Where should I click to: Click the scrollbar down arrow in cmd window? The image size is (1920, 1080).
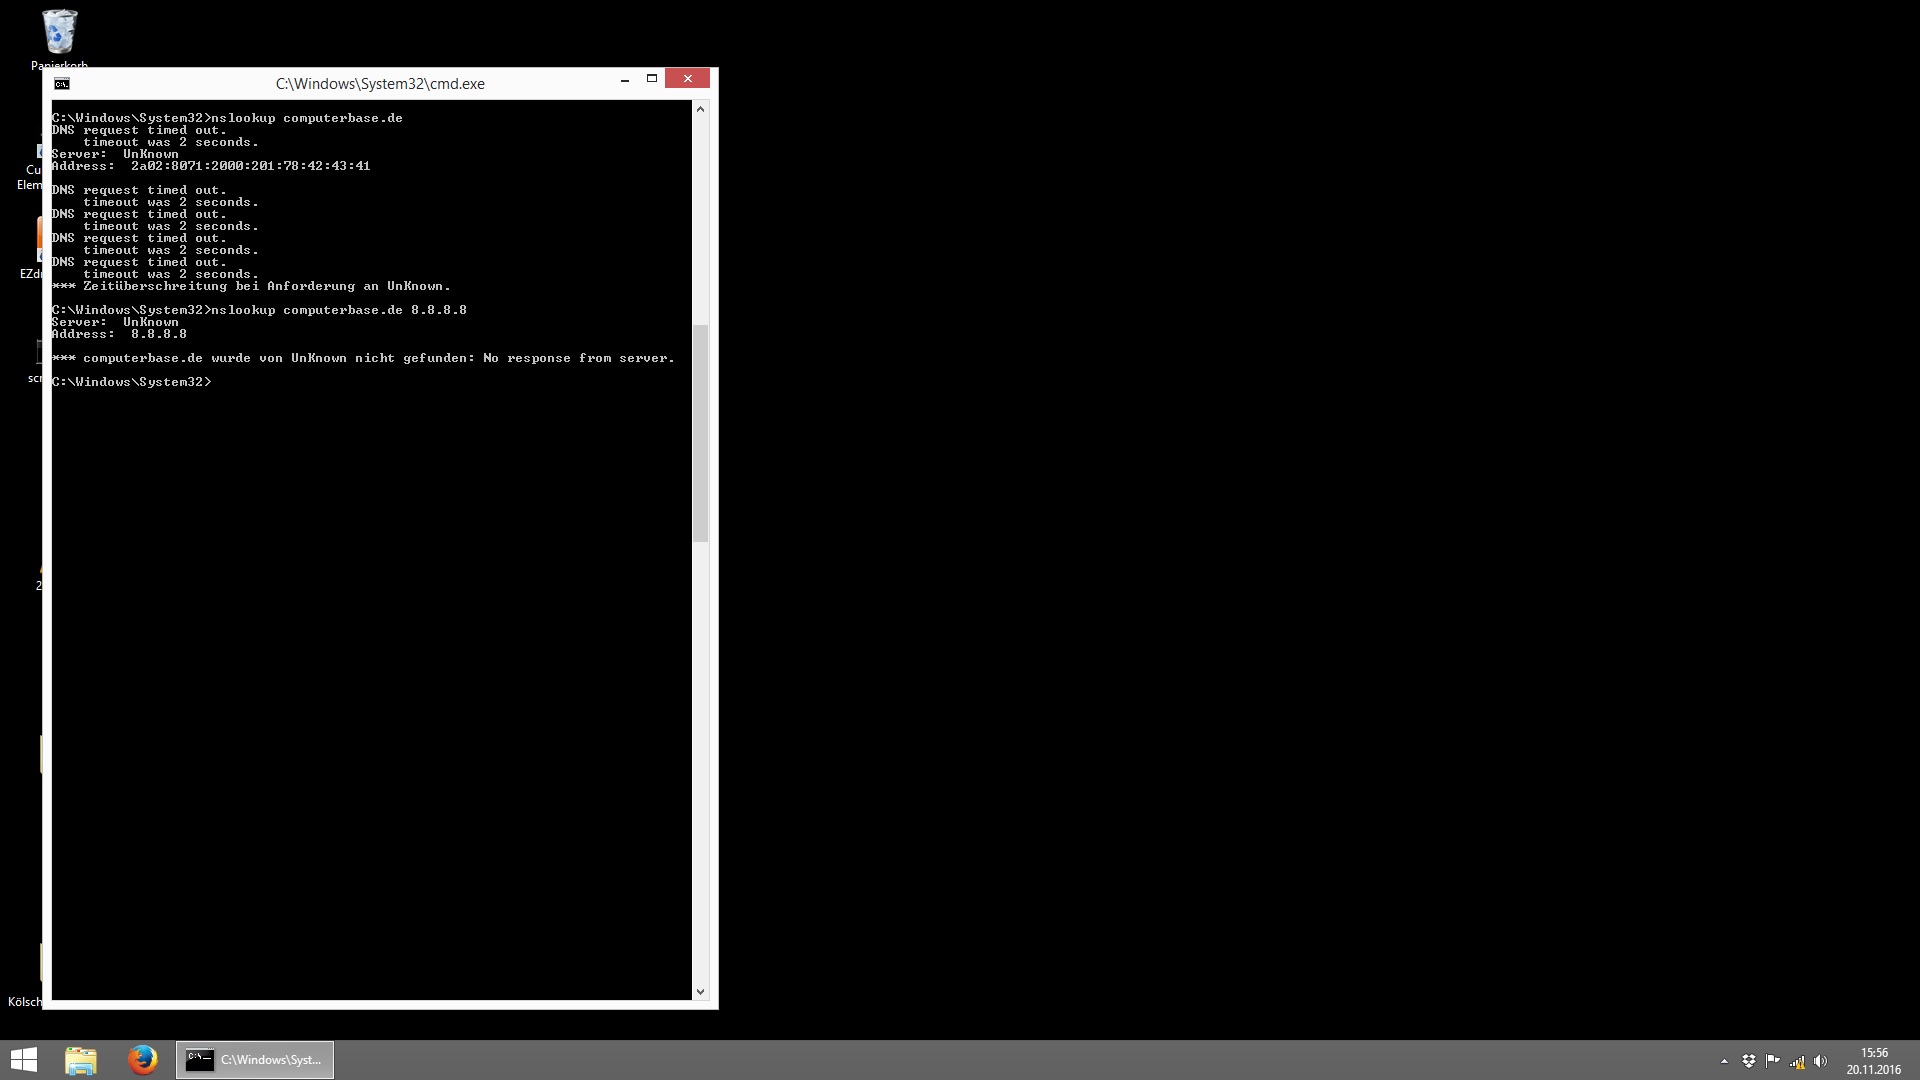tap(700, 991)
